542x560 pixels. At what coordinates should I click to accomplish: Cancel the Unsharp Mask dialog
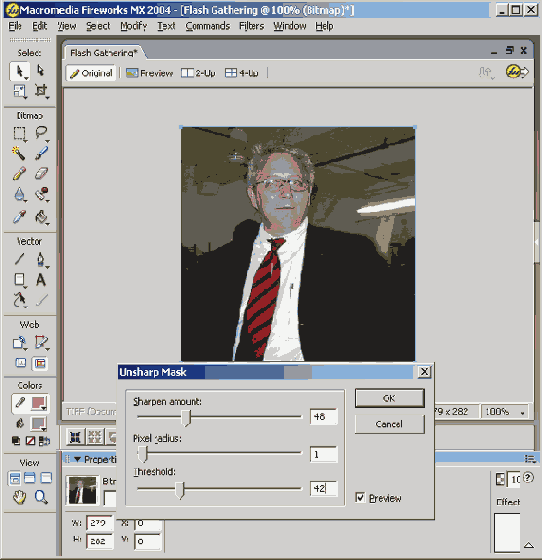pyautogui.click(x=390, y=424)
